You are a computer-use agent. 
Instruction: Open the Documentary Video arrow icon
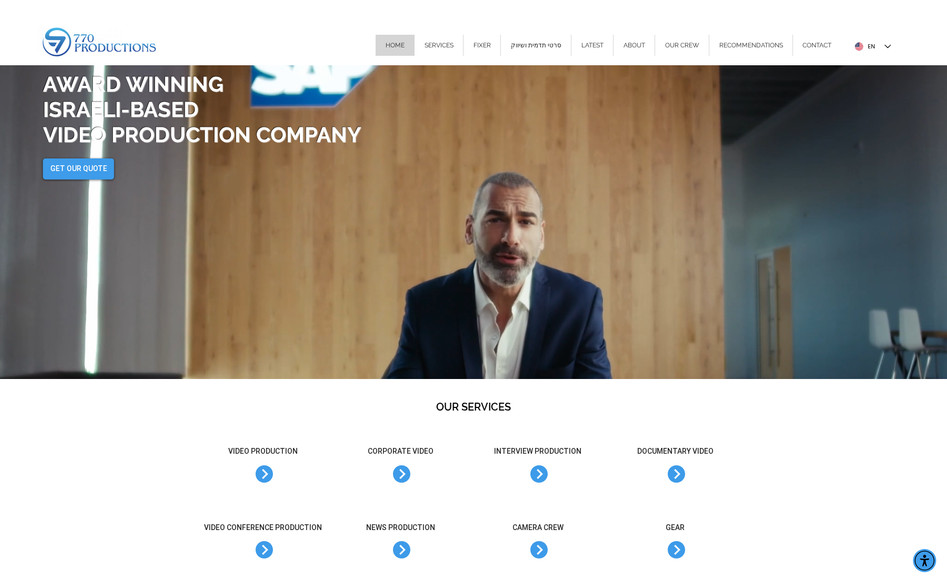pyautogui.click(x=676, y=474)
